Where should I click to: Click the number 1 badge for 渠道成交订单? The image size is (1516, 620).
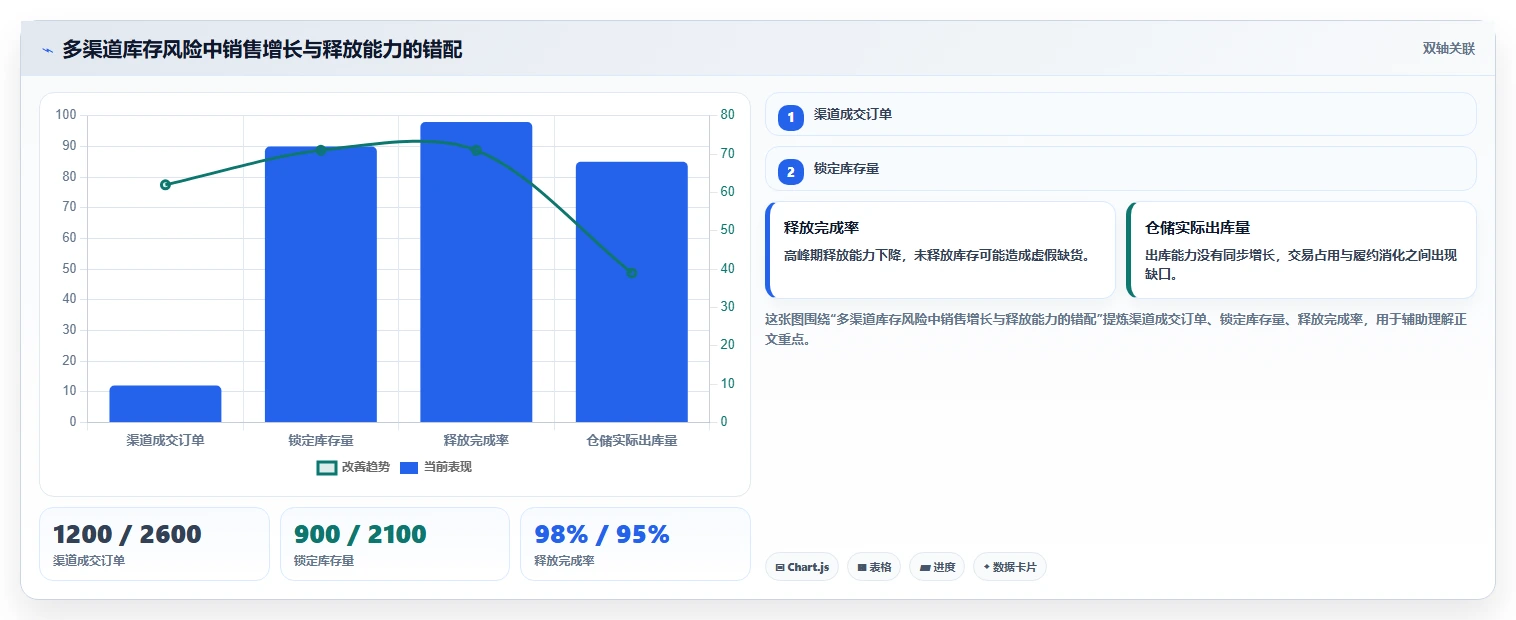coord(791,117)
